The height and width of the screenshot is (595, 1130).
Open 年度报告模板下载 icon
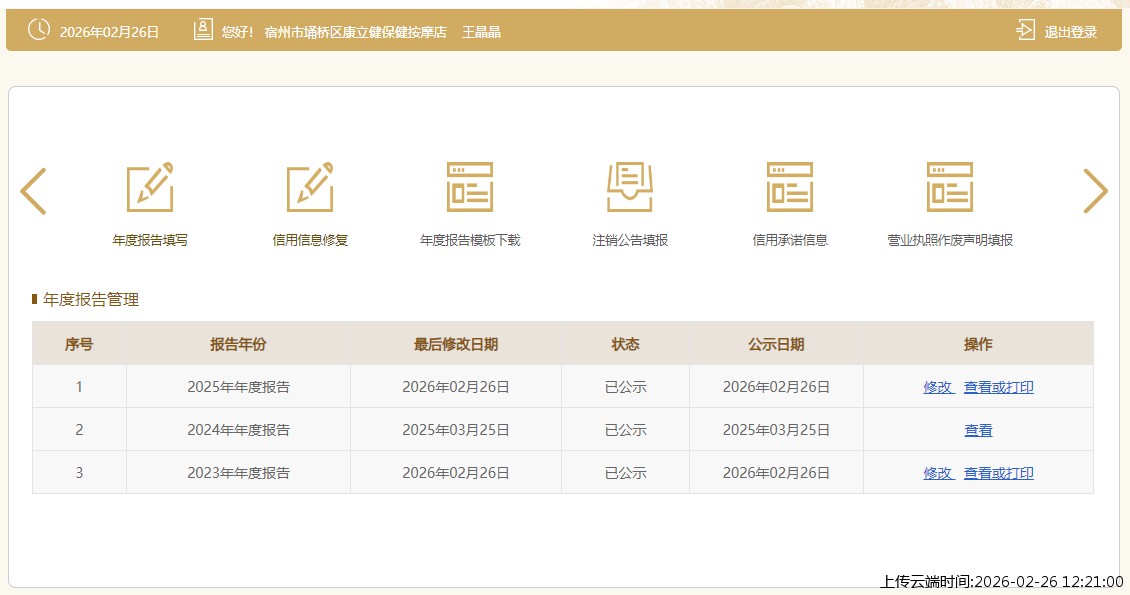tap(470, 187)
